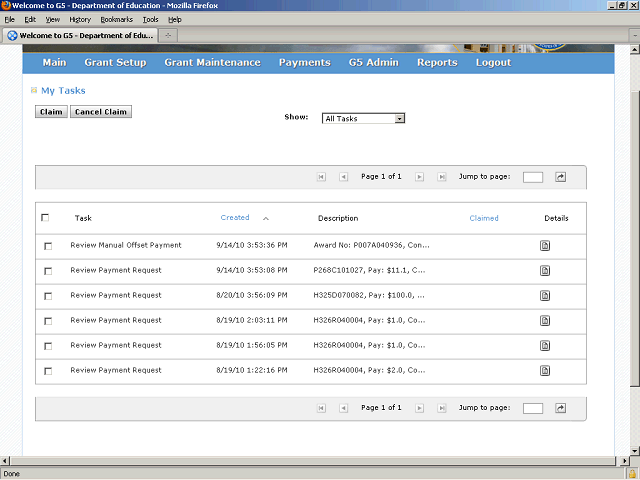Click the top Jump to page go arrow
Screen dimensions: 640x480
pos(560,177)
